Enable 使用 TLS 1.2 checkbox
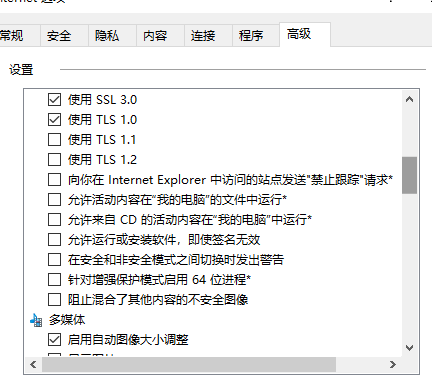Screen dimensions: 432x377 click(54, 160)
